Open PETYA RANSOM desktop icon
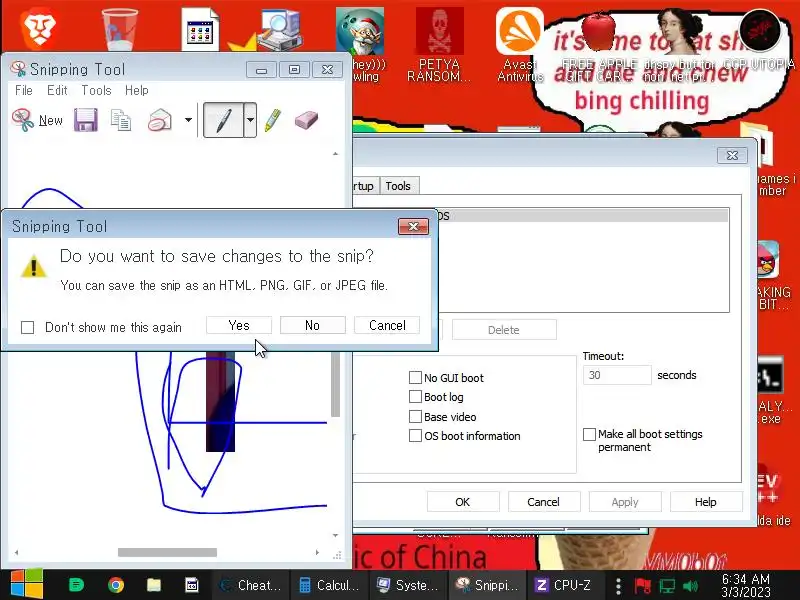800x600 pixels. click(439, 45)
